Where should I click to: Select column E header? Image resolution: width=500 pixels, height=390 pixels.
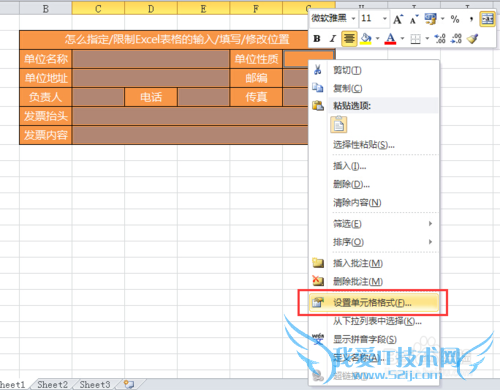203,9
